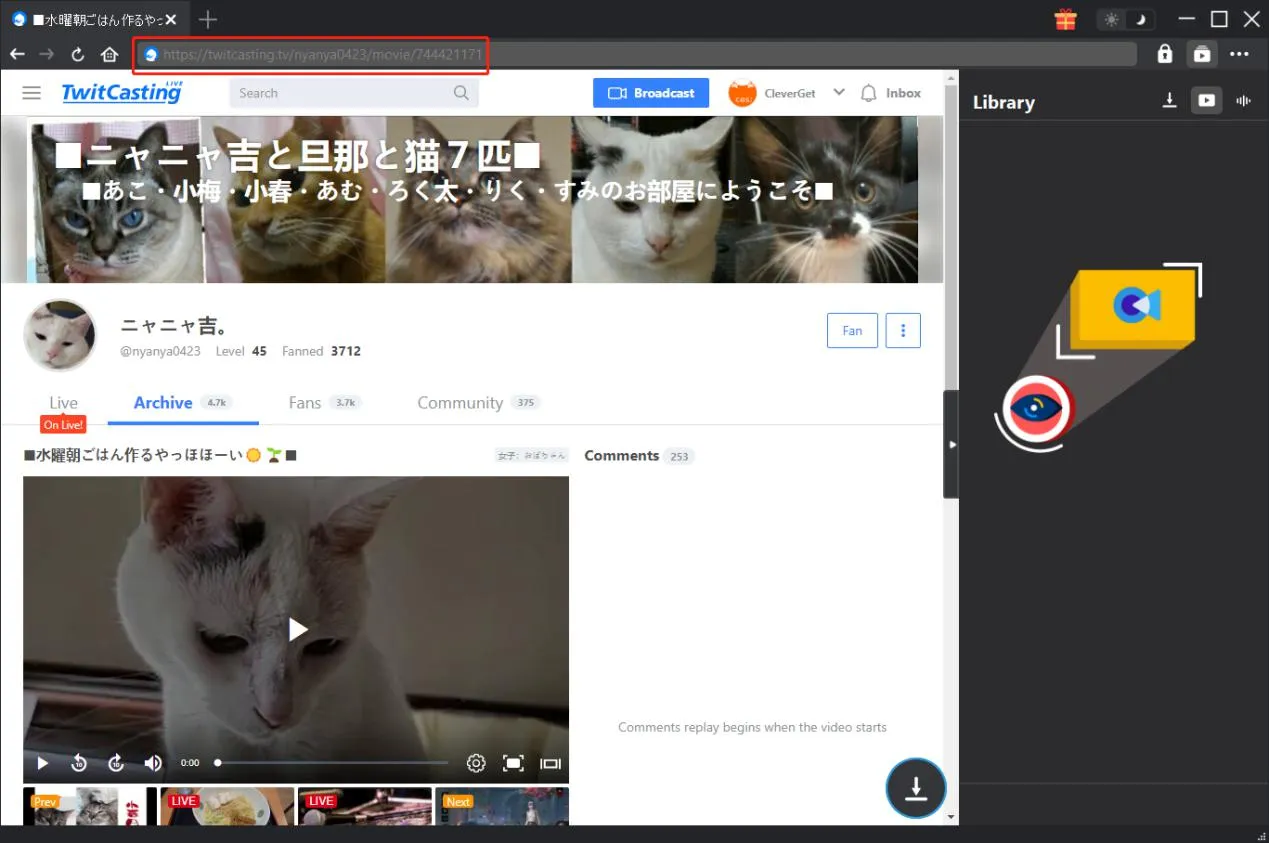Click the gift box icon in title bar
Image resolution: width=1269 pixels, height=843 pixels.
coord(1065,19)
